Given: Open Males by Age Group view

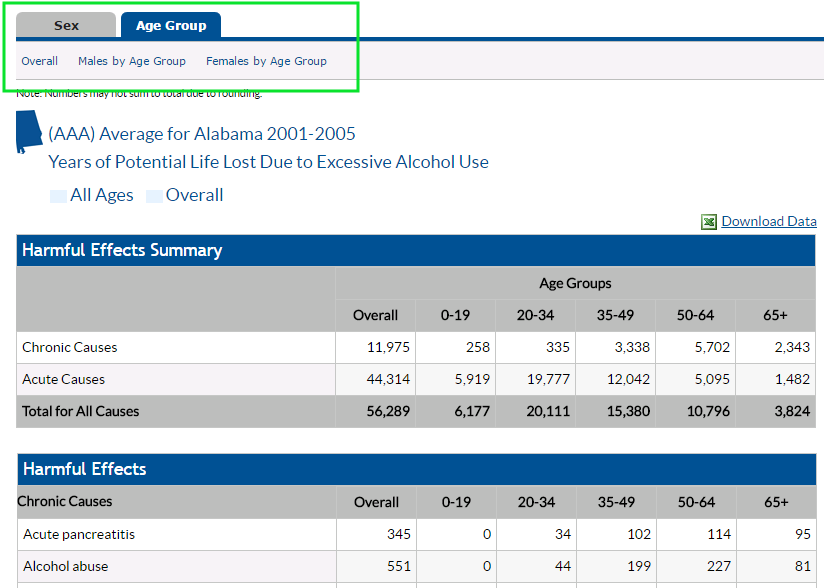Looking at the screenshot, I should (132, 61).
